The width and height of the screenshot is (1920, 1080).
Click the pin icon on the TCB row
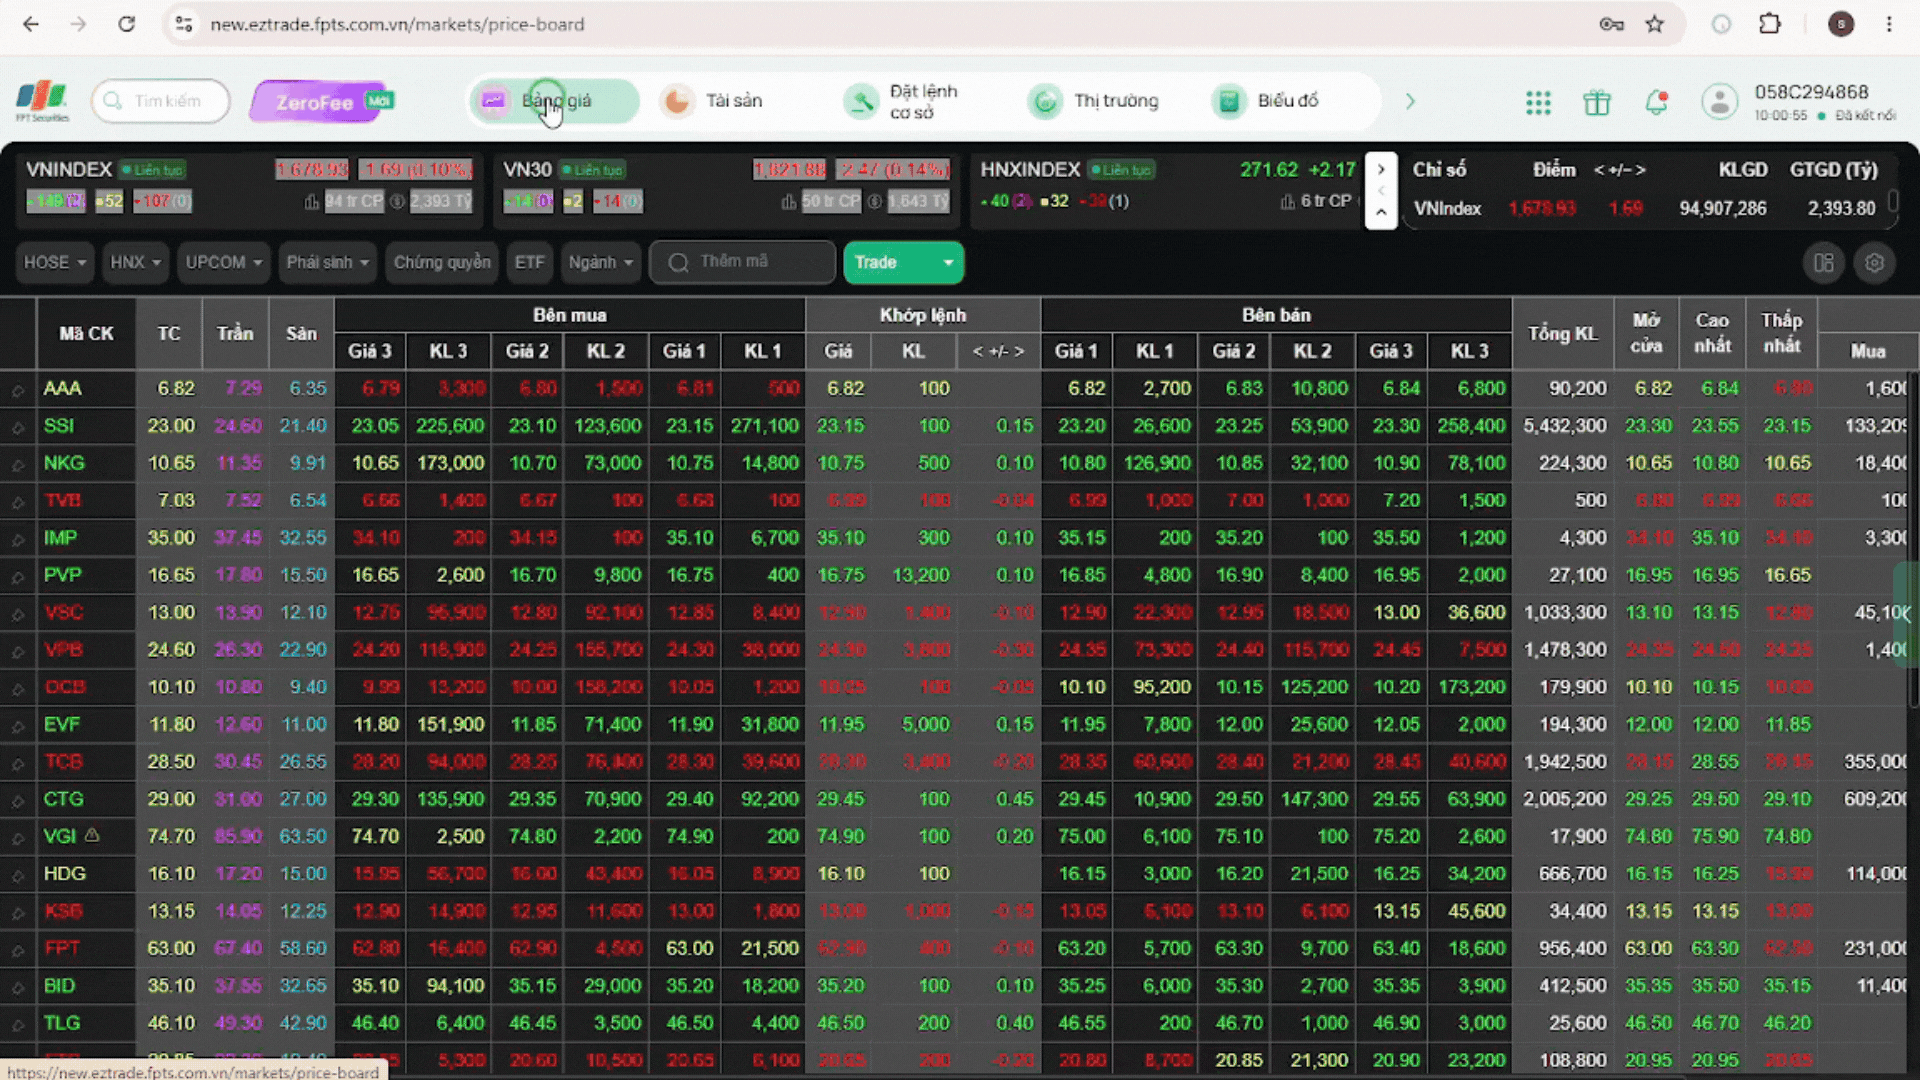pos(18,763)
